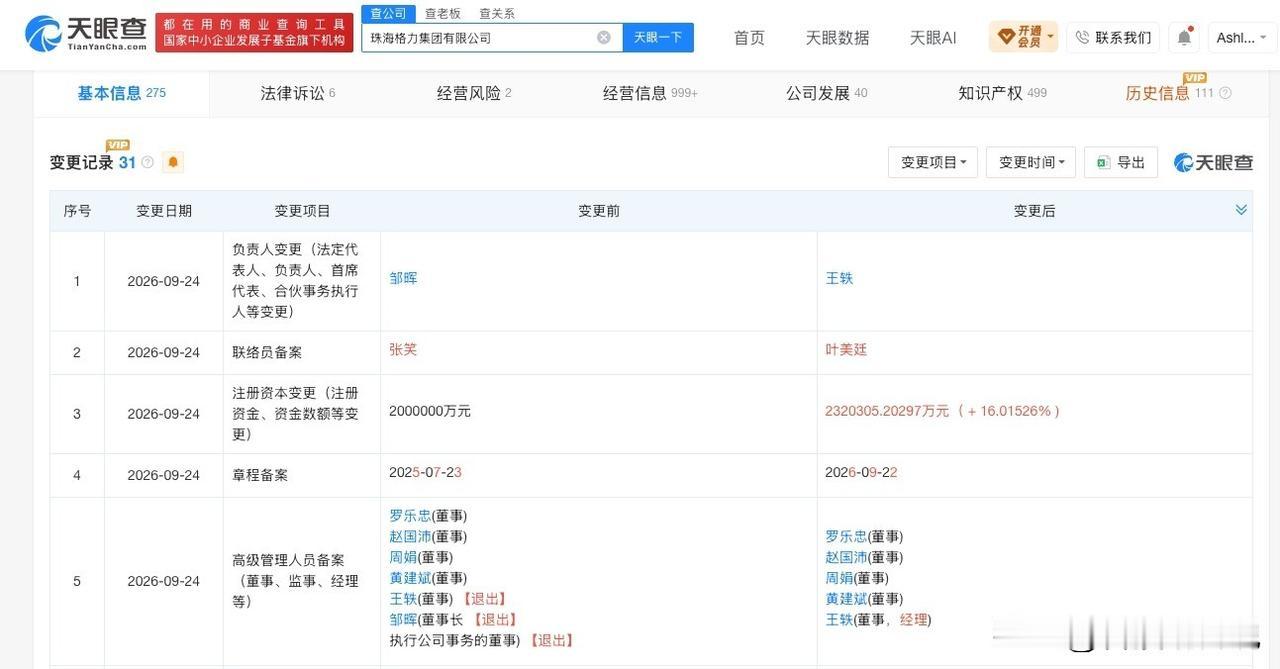This screenshot has height=669, width=1280.
Task: Switch to the 查老板 search tab
Action: click(443, 13)
